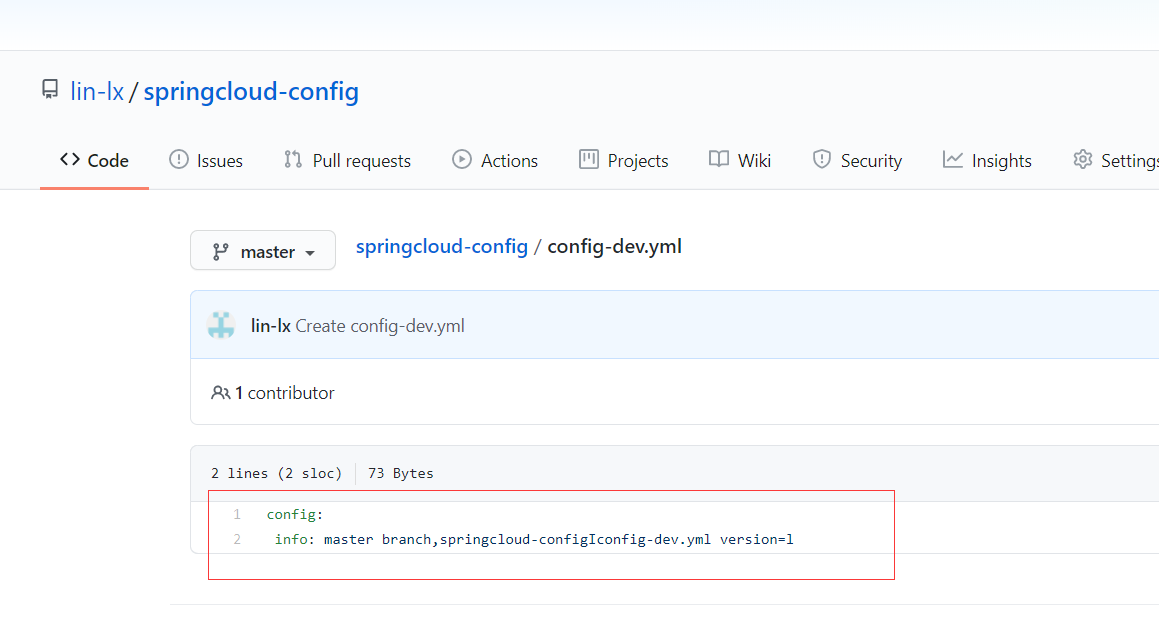Screen dimensions: 1159x635
Task: Open the Pull requests tab
Action: tap(347, 160)
